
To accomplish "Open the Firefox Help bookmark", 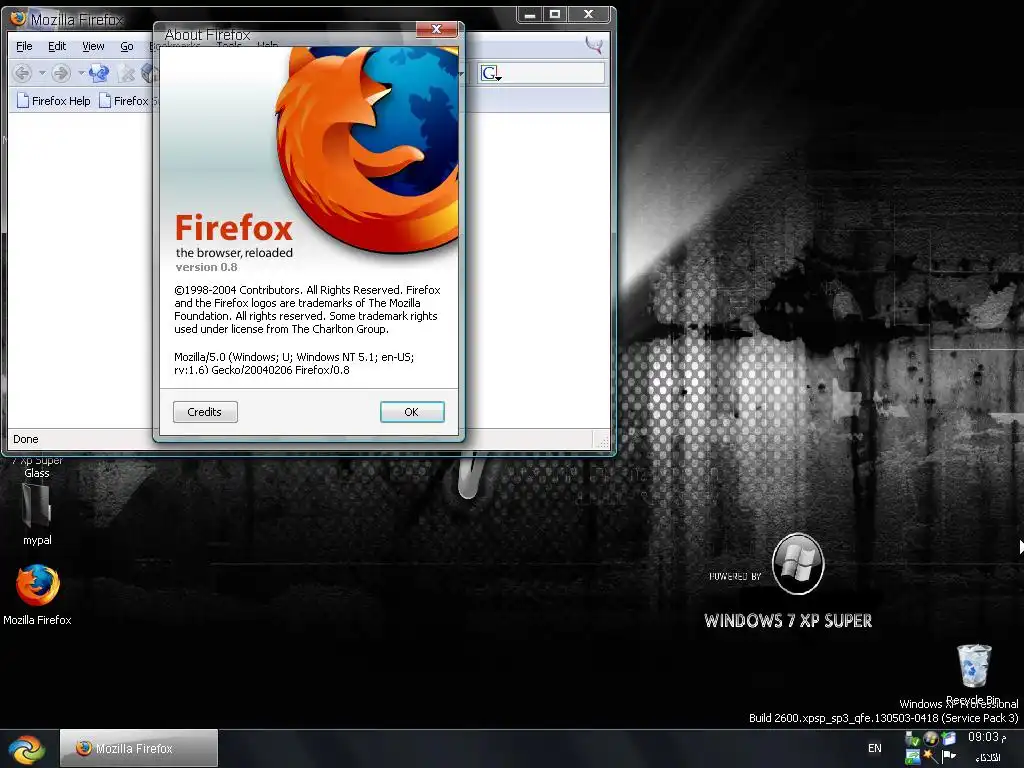I will click(x=54, y=101).
